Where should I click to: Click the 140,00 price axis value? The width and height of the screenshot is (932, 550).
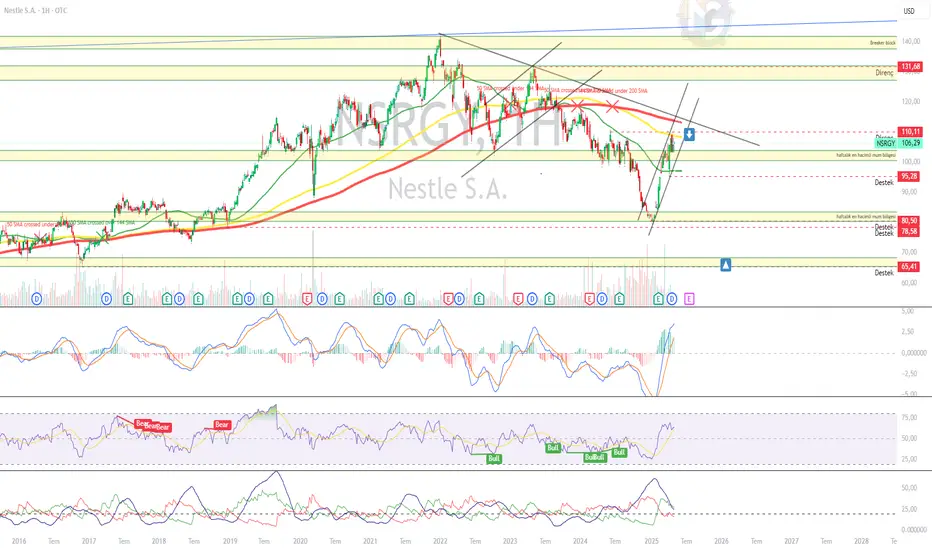(x=911, y=42)
